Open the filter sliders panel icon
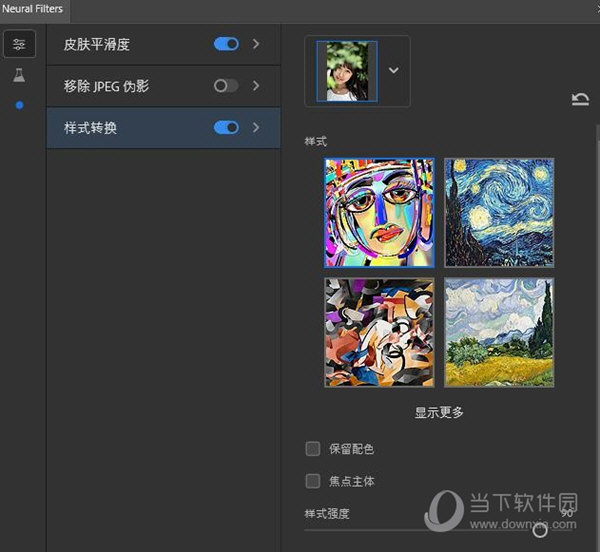Viewport: 600px width, 552px height. click(19, 44)
